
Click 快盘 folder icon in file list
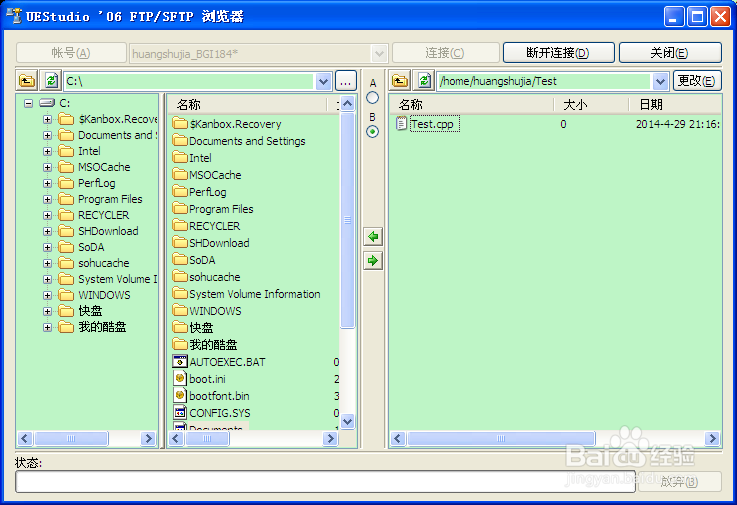180,327
